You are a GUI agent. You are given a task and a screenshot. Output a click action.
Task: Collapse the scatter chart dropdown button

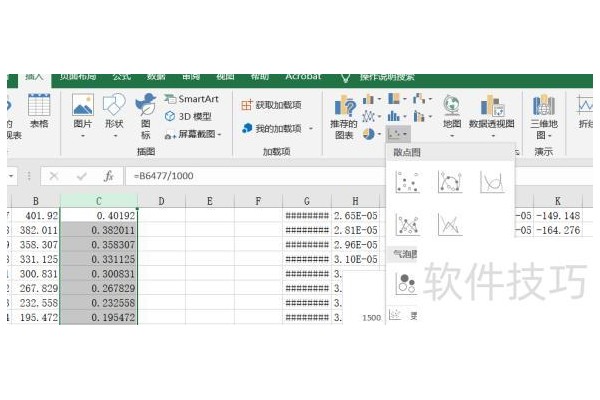pos(398,134)
